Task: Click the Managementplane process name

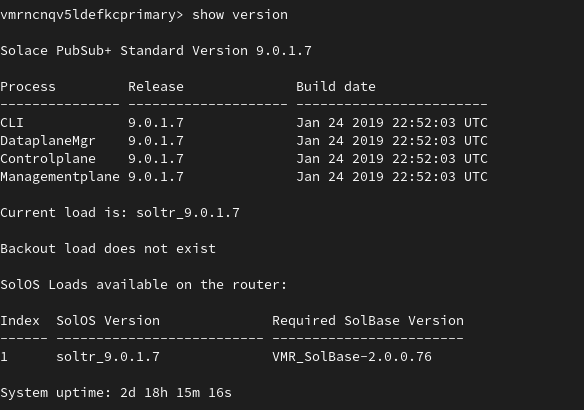Action: click(60, 177)
